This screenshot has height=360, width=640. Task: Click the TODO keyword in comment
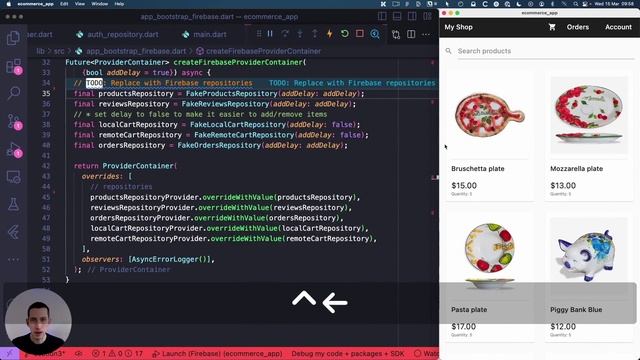pyautogui.click(x=94, y=83)
